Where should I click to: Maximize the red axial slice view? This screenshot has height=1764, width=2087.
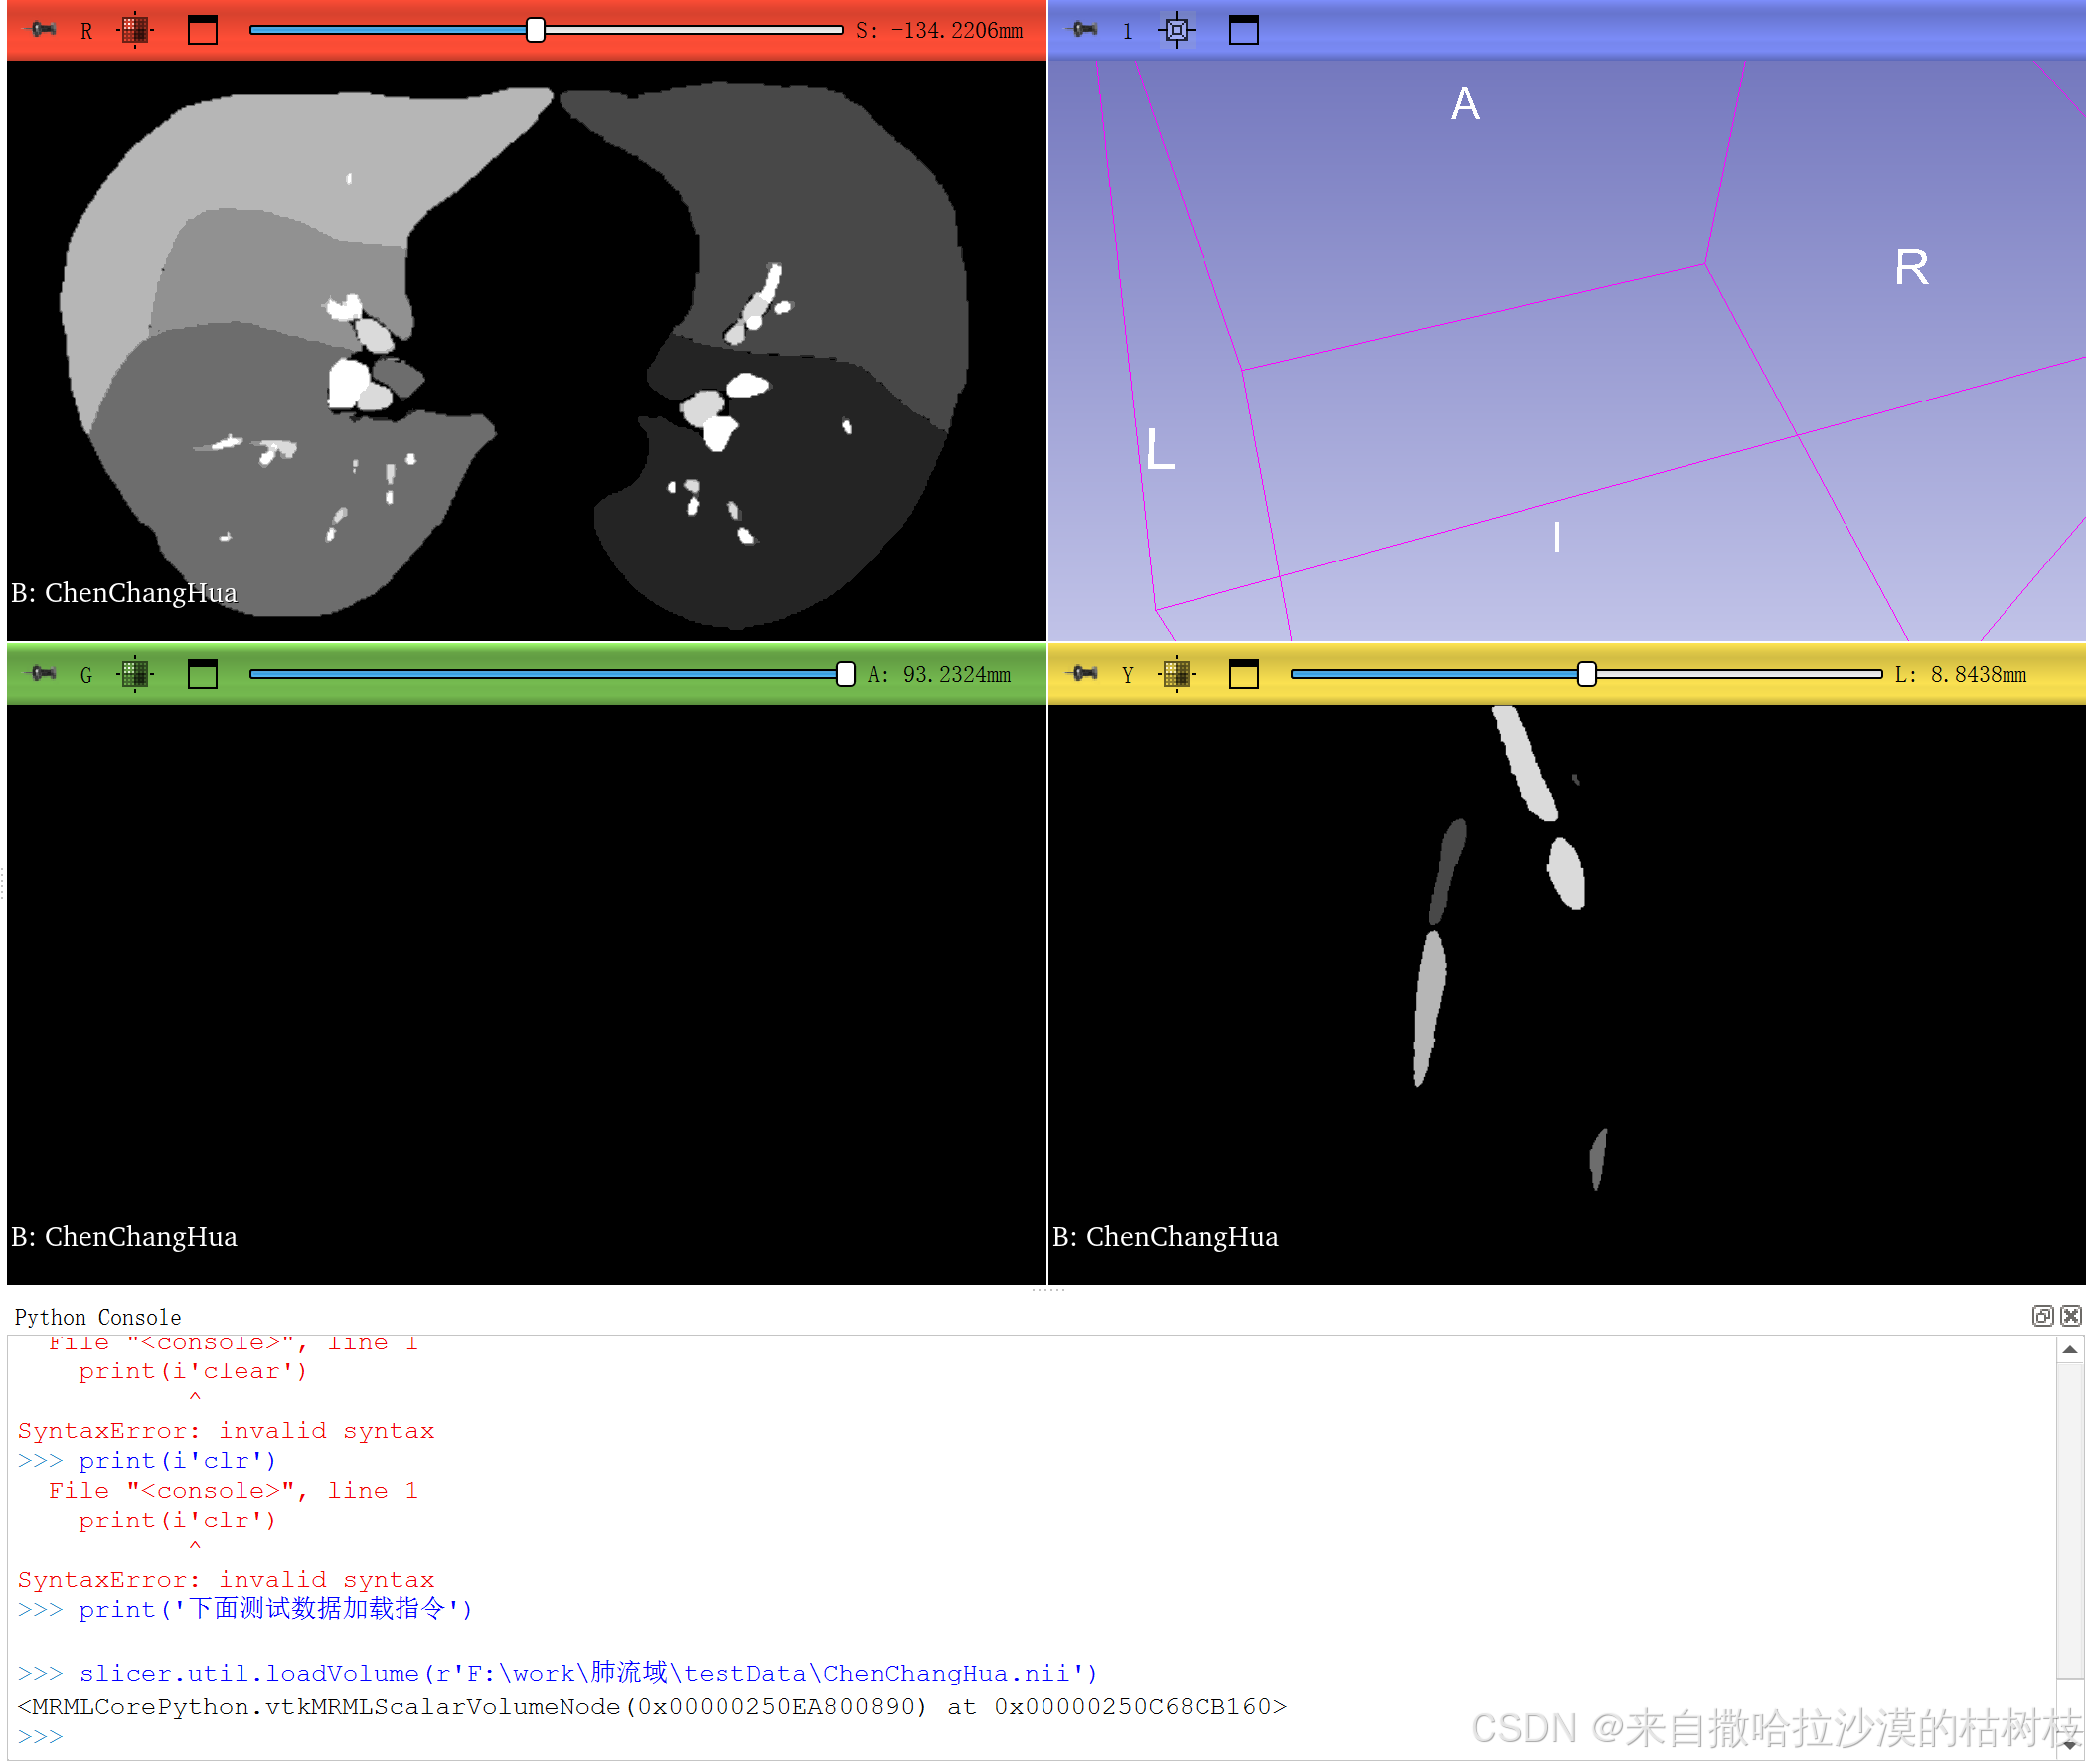pos(203,30)
